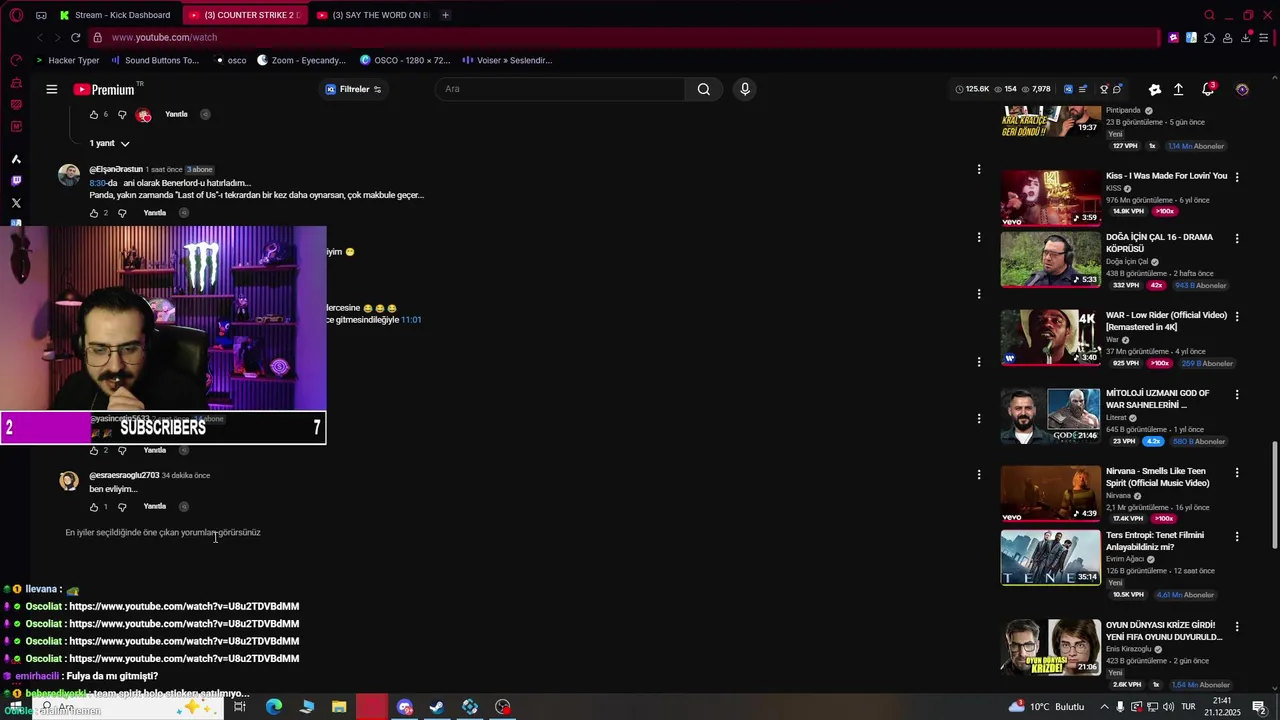Start voice search with microphone icon

pyautogui.click(x=744, y=89)
